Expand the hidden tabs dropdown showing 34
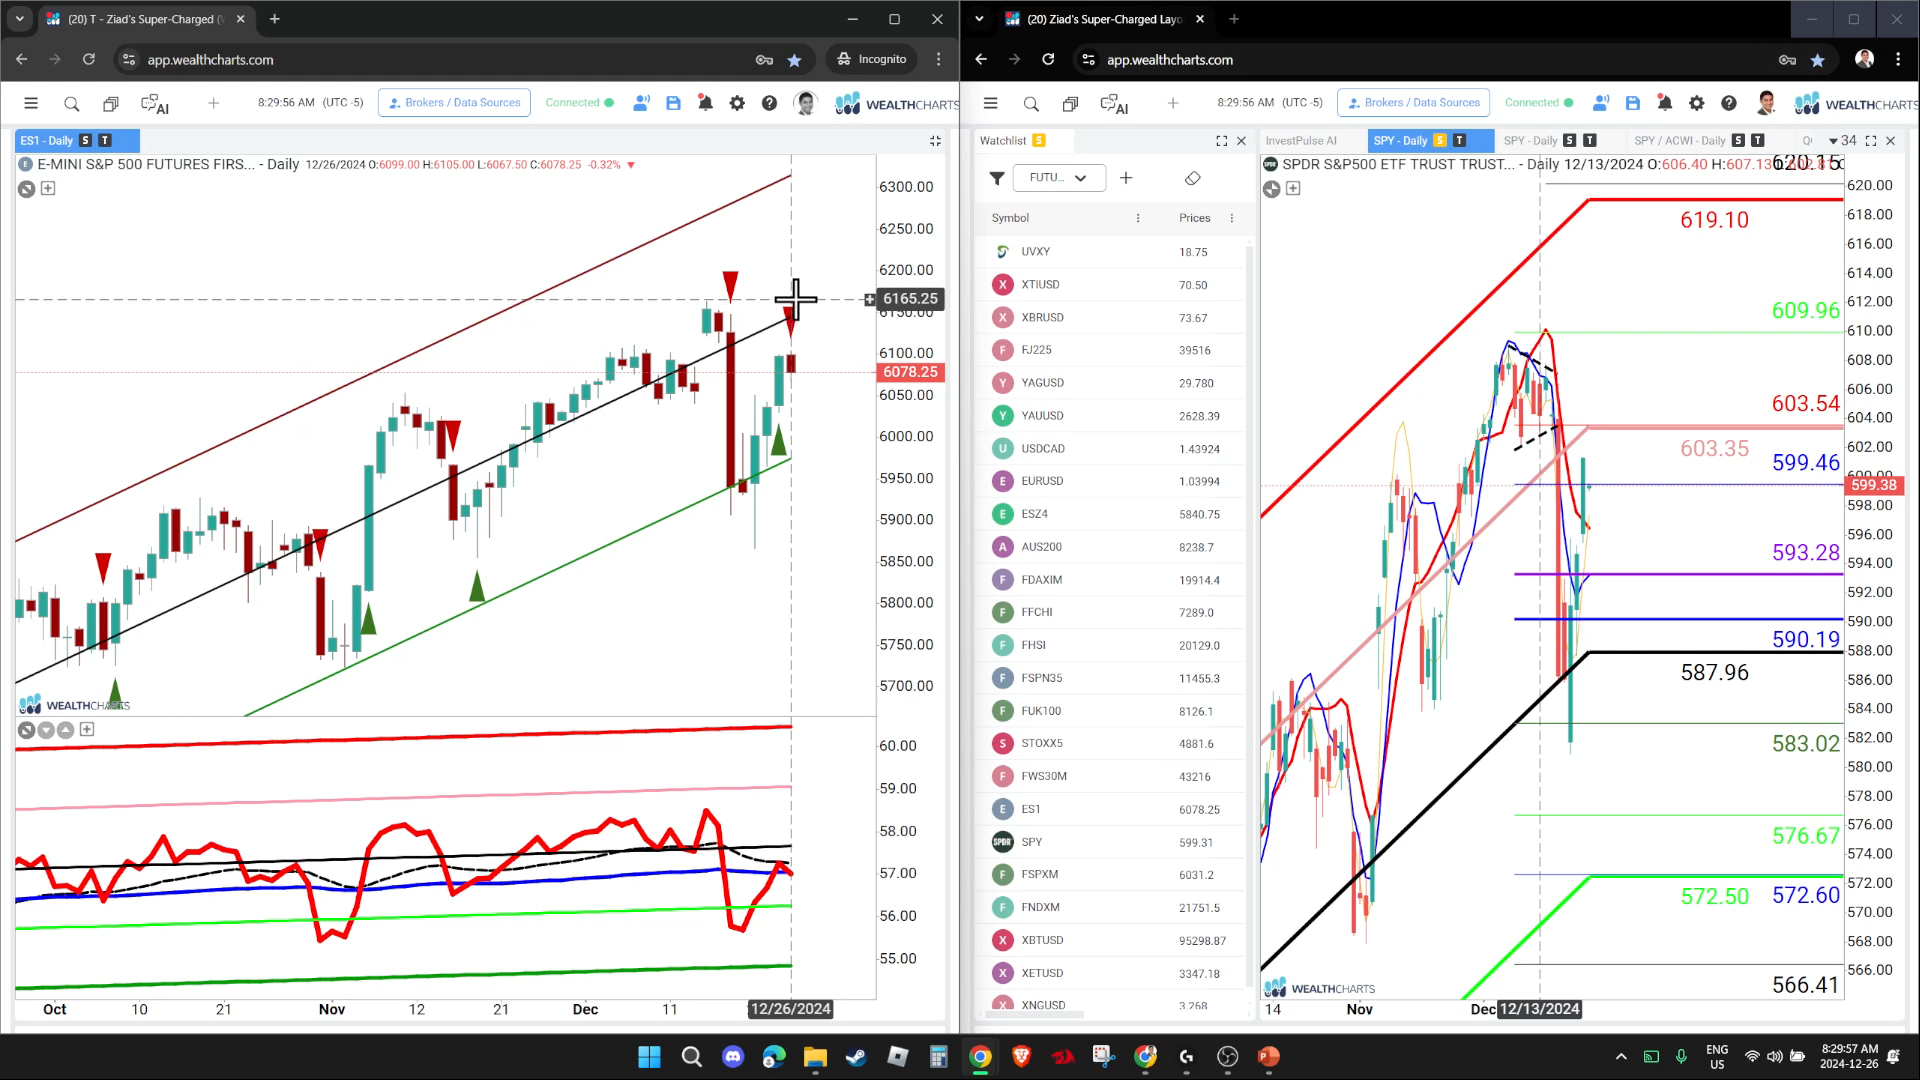 pyautogui.click(x=1841, y=141)
